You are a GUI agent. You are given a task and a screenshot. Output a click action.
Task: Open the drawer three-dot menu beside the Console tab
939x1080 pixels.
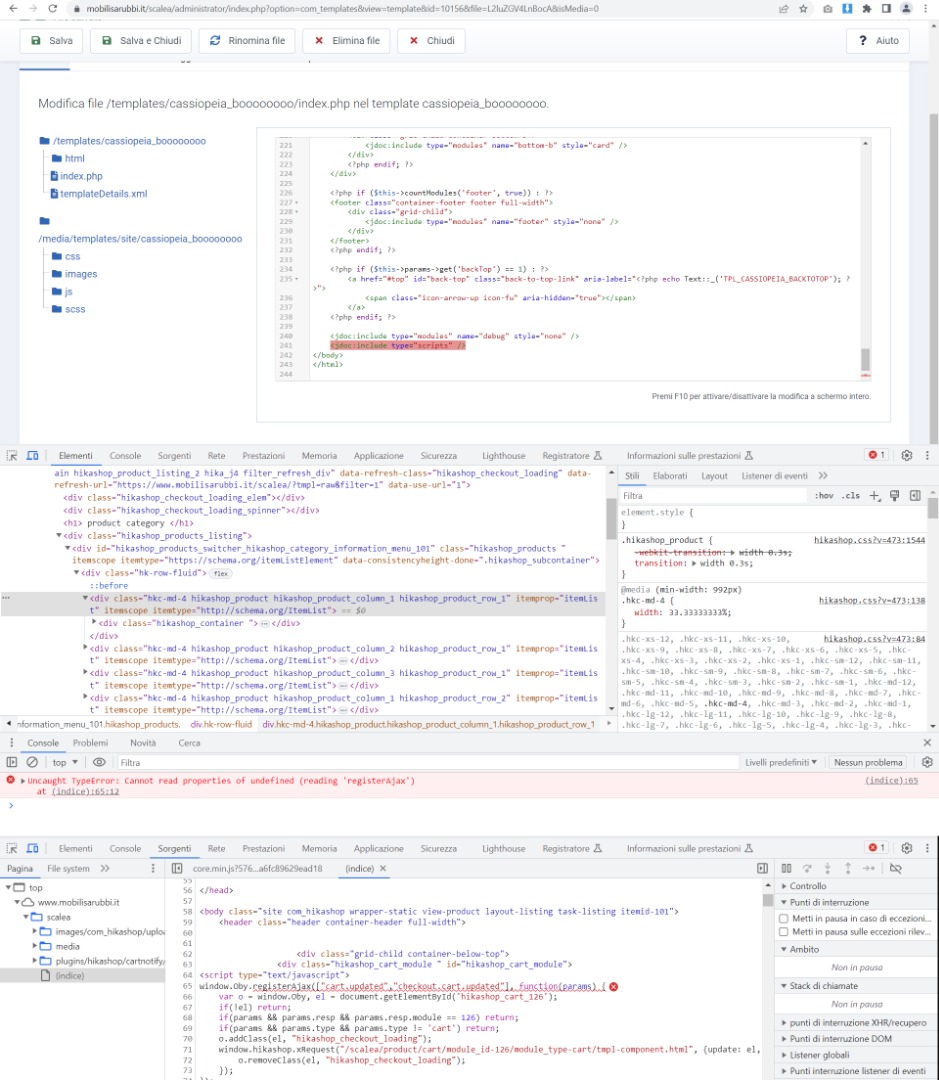(x=12, y=742)
